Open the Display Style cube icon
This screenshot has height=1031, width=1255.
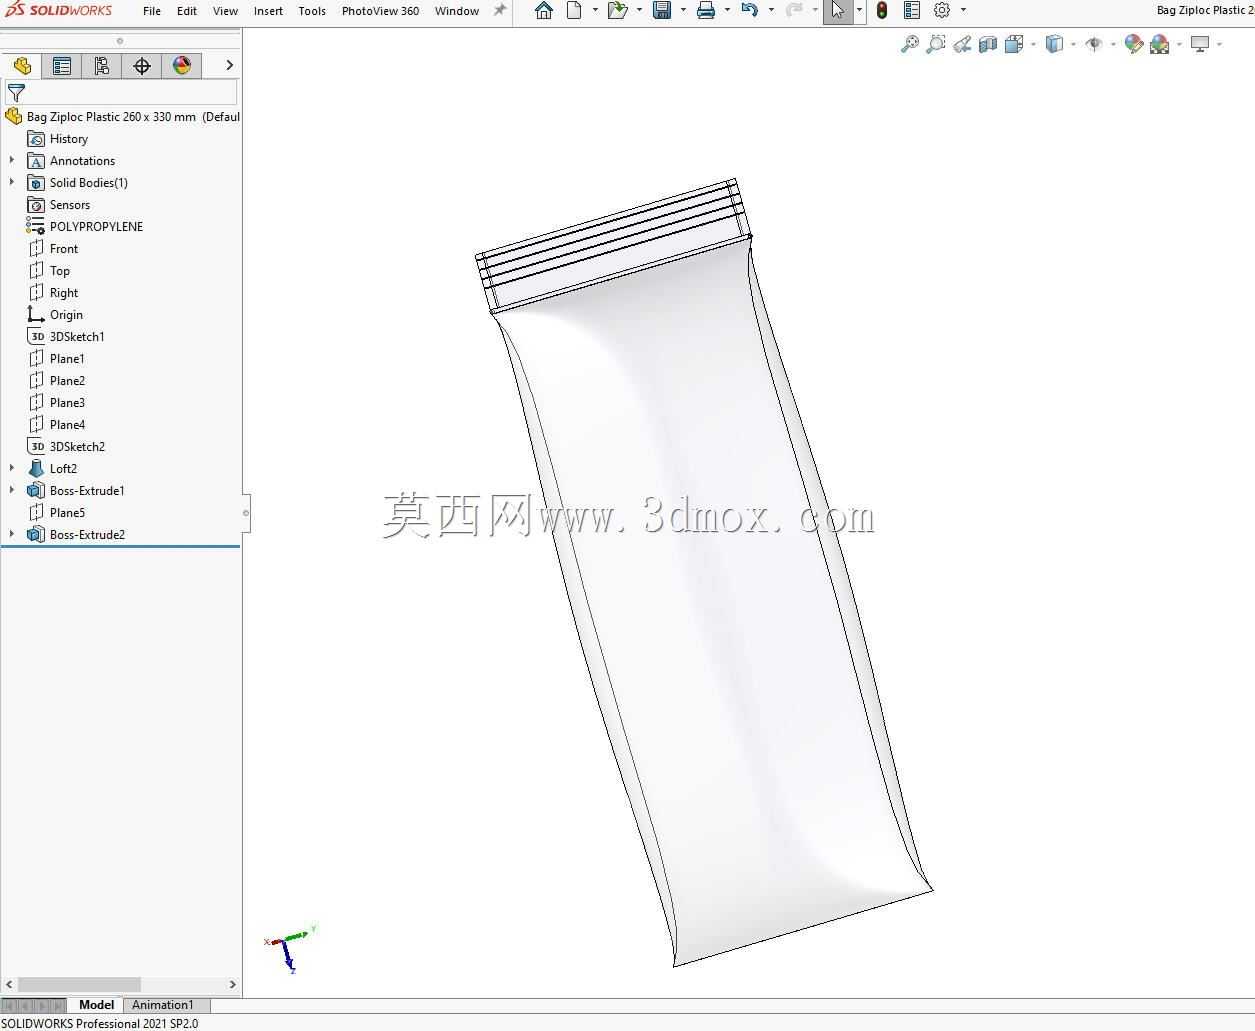pos(1054,44)
